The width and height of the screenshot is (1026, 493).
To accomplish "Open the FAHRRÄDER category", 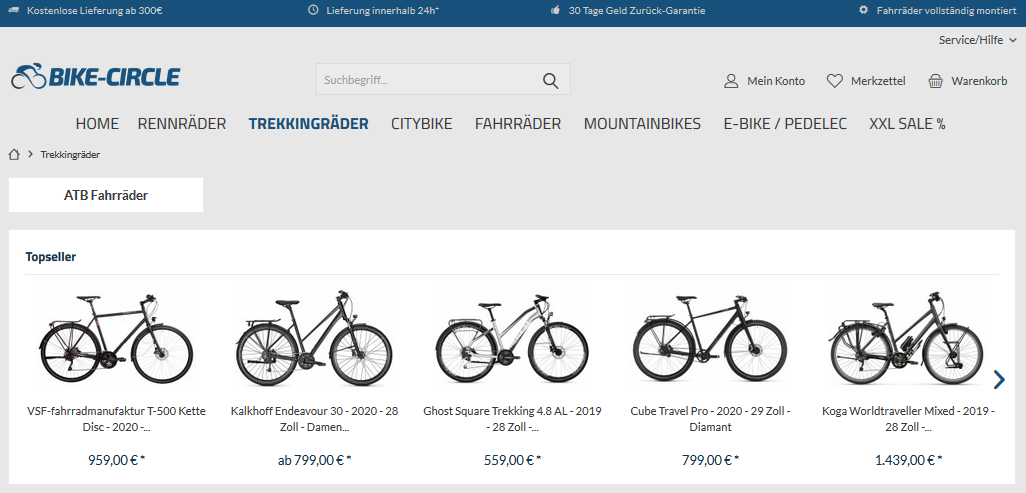I will pyautogui.click(x=518, y=124).
